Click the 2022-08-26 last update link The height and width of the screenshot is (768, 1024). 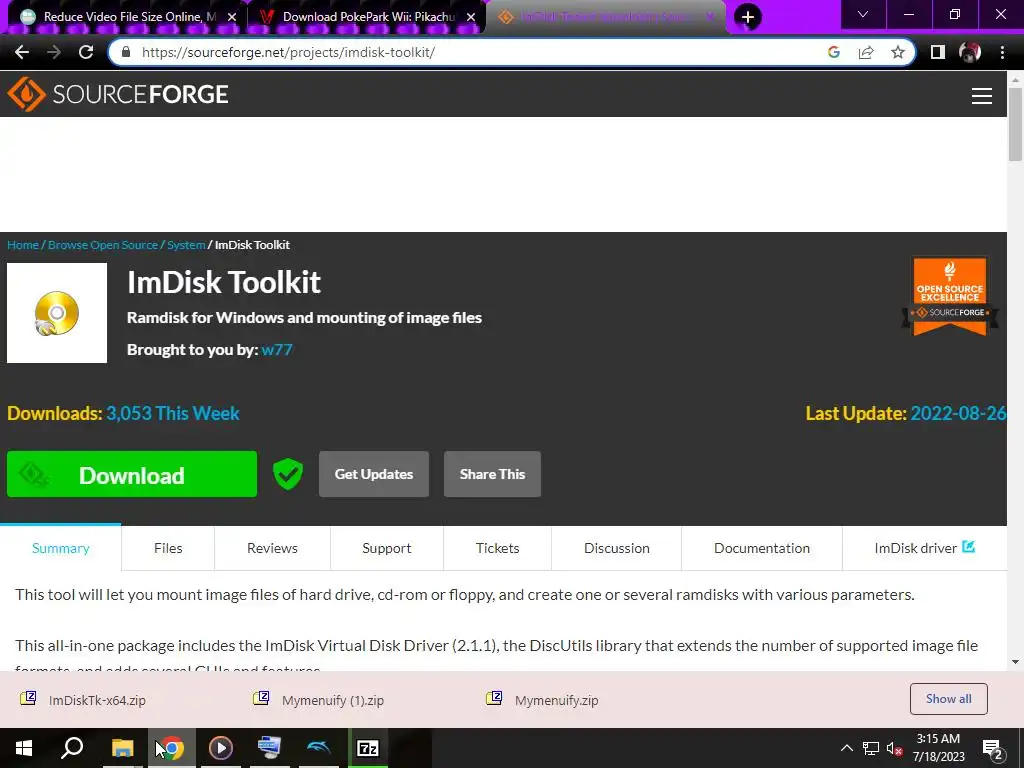click(x=958, y=413)
